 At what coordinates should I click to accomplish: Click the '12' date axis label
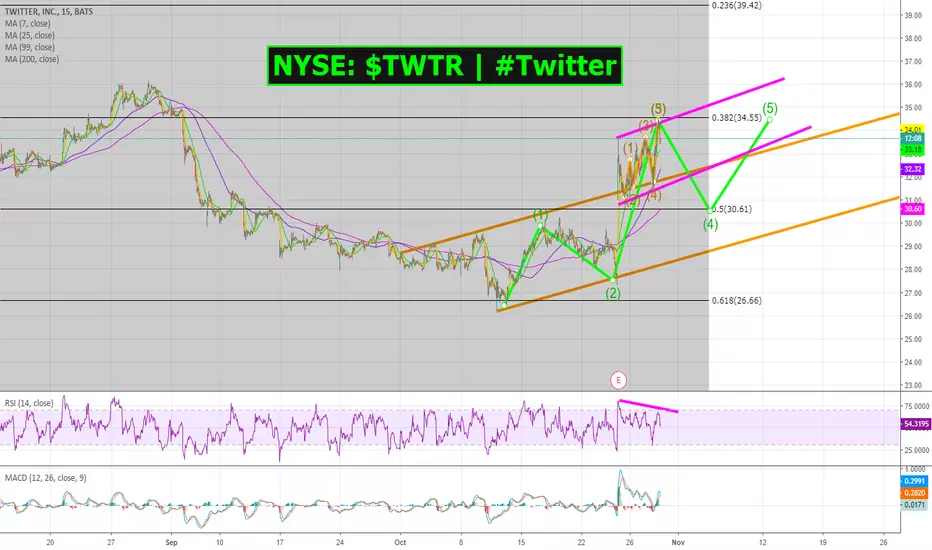[763, 542]
